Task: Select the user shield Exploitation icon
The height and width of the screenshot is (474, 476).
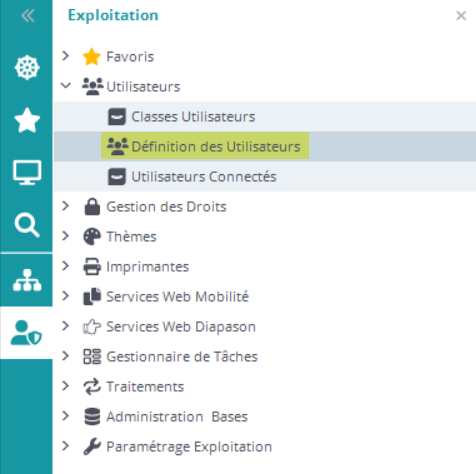Action: tap(26, 333)
